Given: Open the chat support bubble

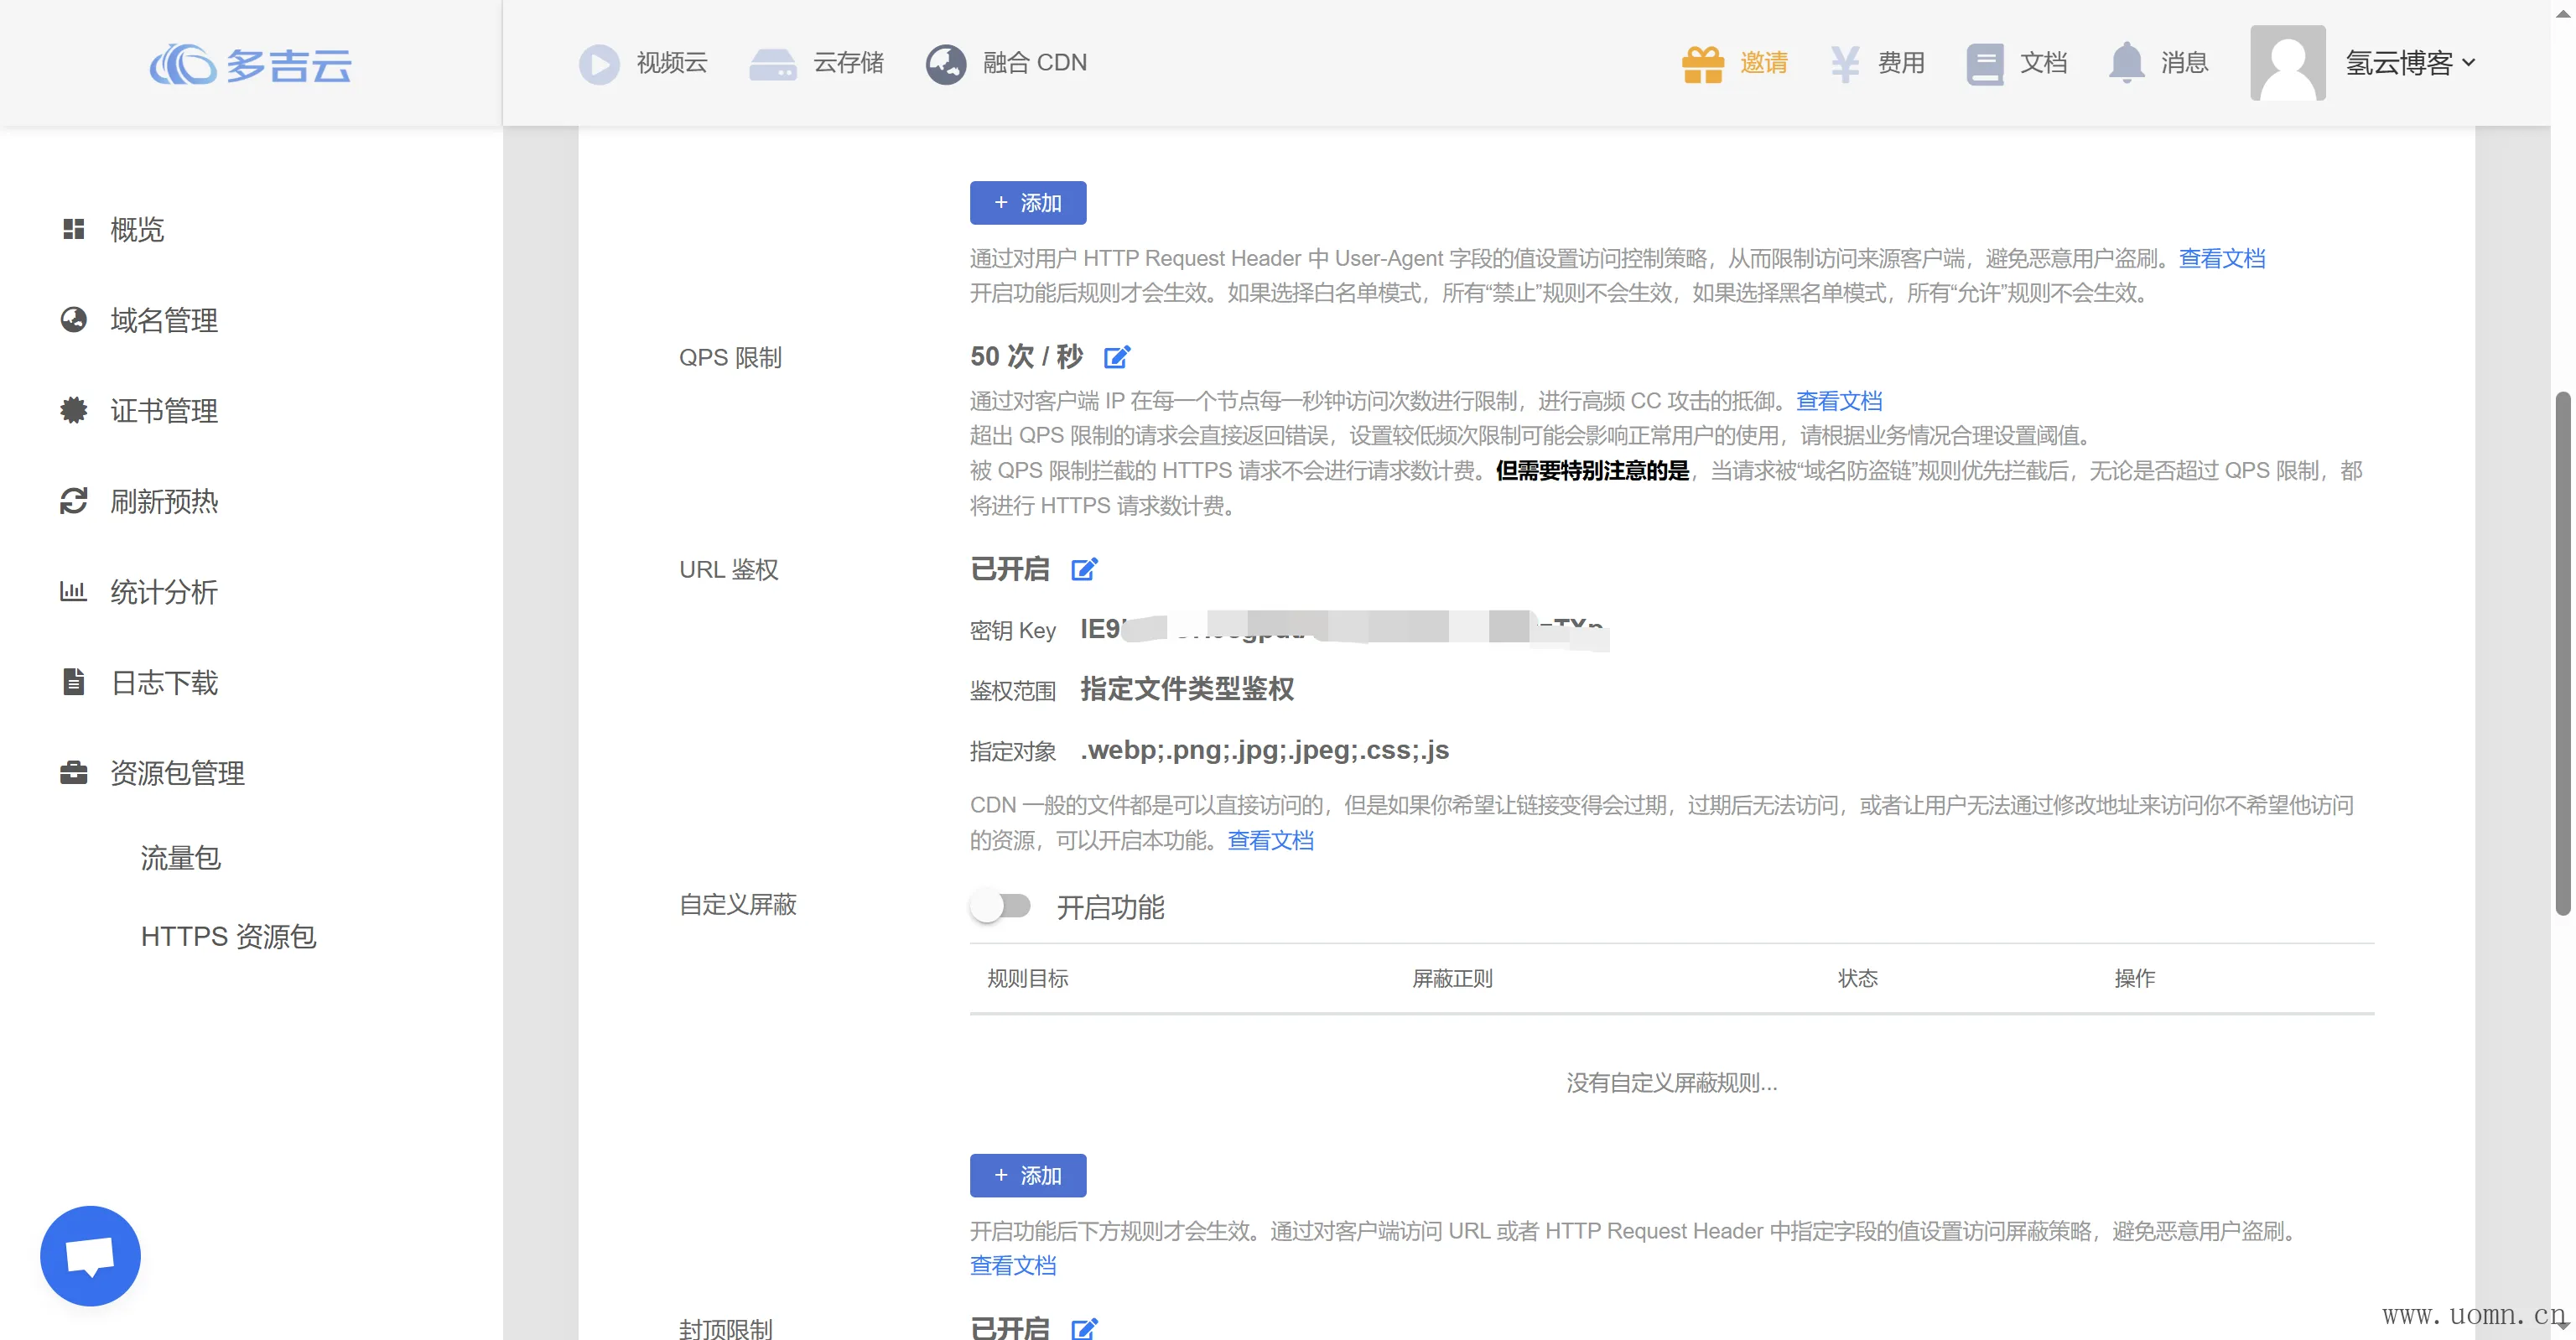Looking at the screenshot, I should coord(90,1255).
